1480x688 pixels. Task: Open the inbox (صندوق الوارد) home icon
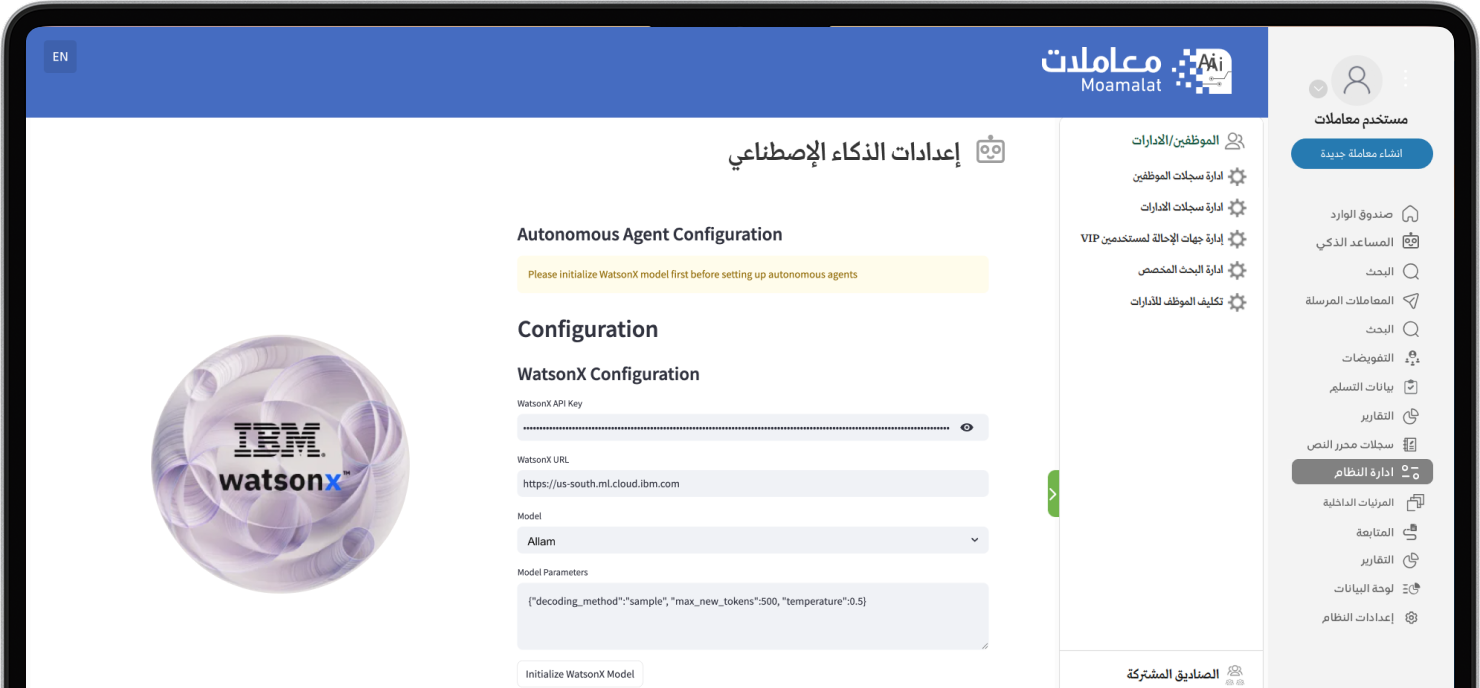pos(1410,214)
